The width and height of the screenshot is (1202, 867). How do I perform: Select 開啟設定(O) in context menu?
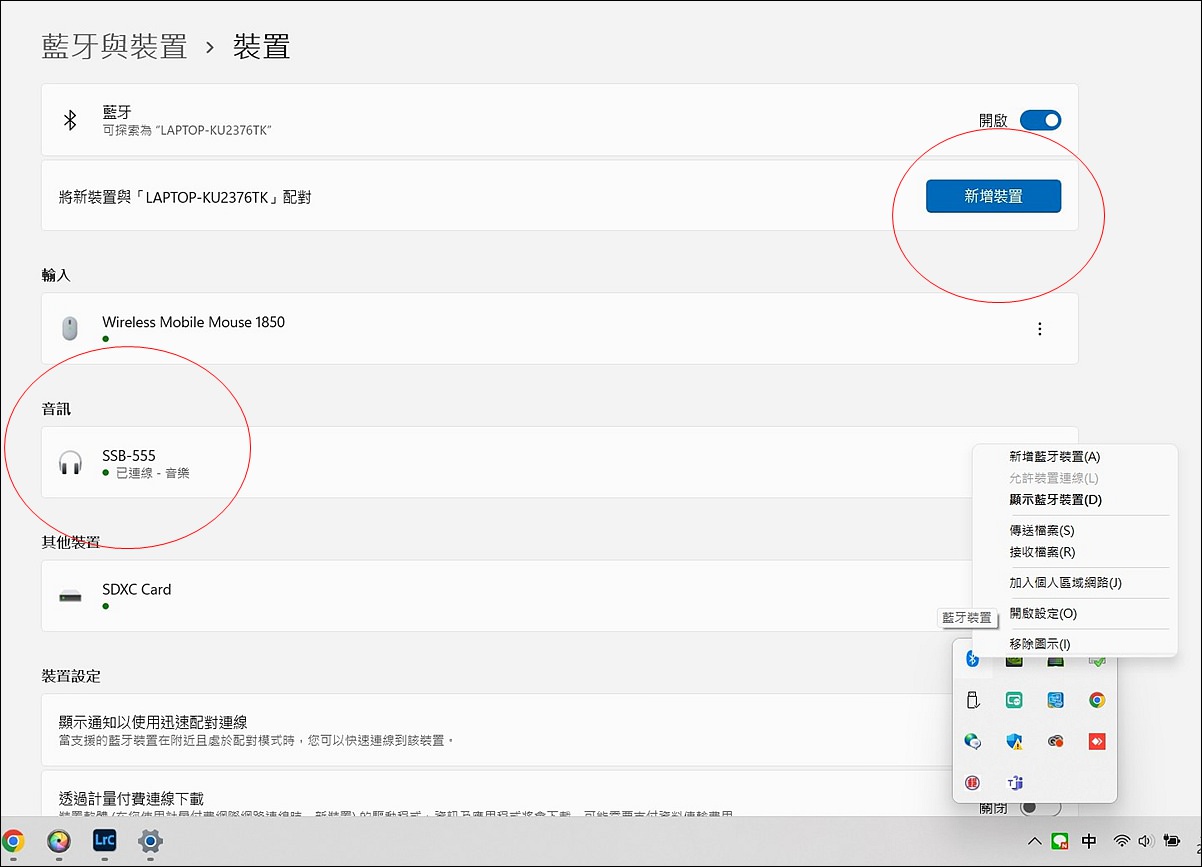[1043, 614]
